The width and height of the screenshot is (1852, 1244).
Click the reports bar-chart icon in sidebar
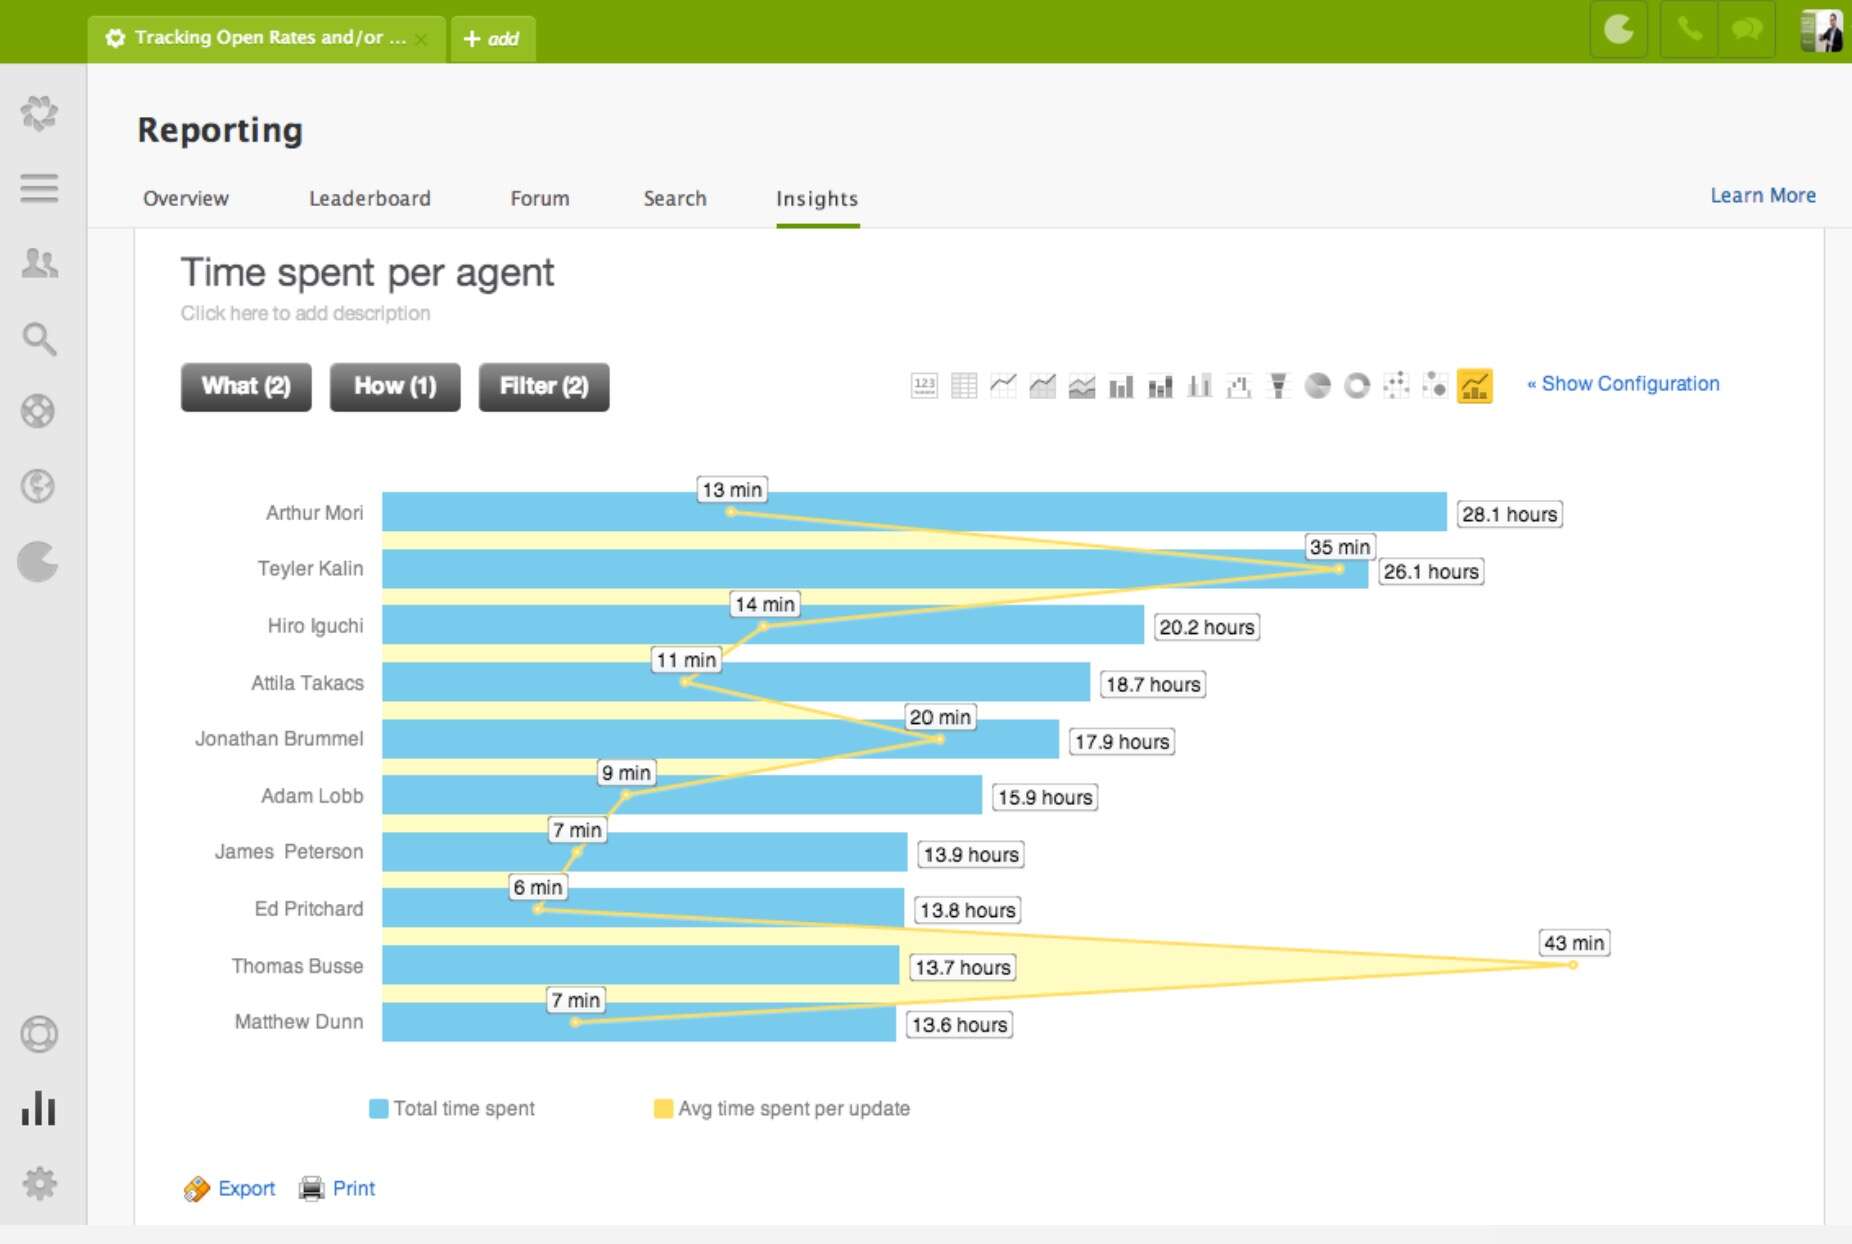click(39, 1108)
